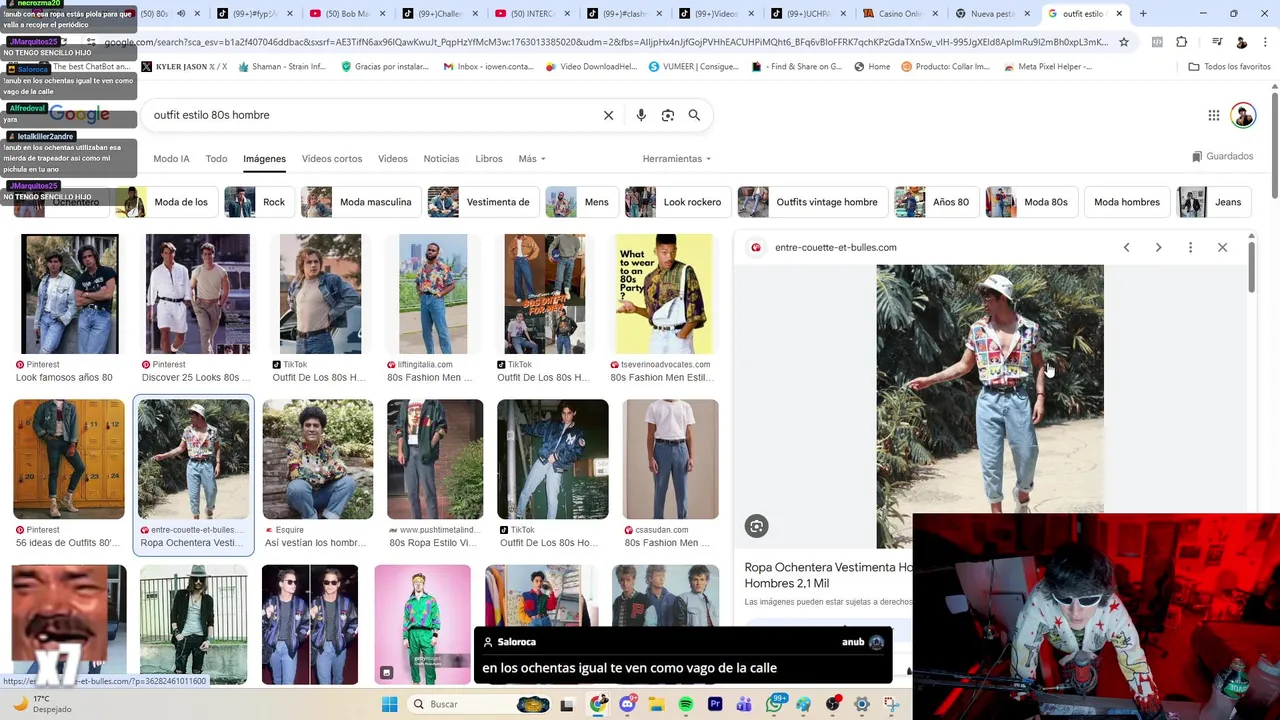Show previous image in the preview panel
This screenshot has width=1280, height=720.
click(1126, 247)
